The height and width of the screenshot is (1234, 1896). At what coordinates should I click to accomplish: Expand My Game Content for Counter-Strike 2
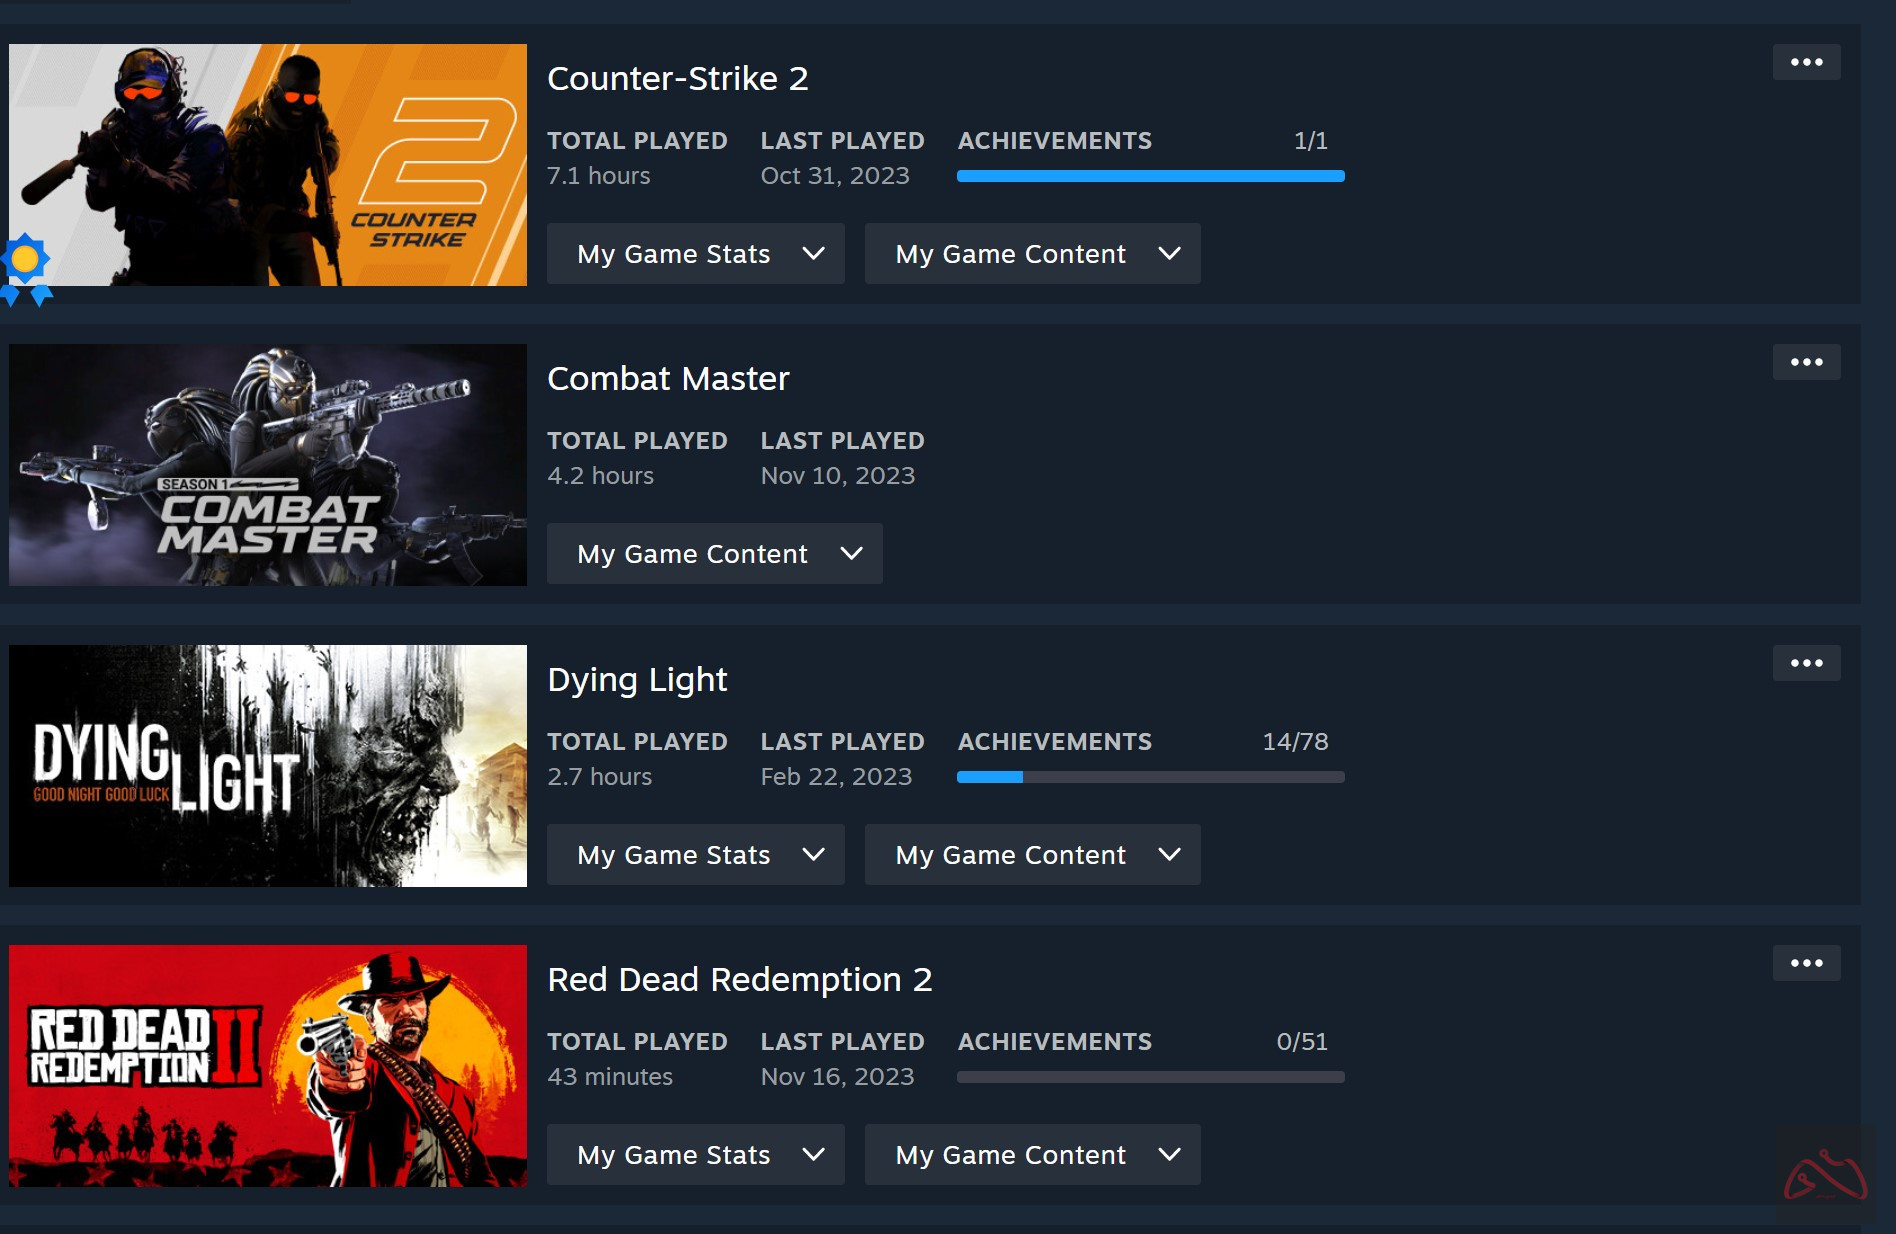point(1032,254)
